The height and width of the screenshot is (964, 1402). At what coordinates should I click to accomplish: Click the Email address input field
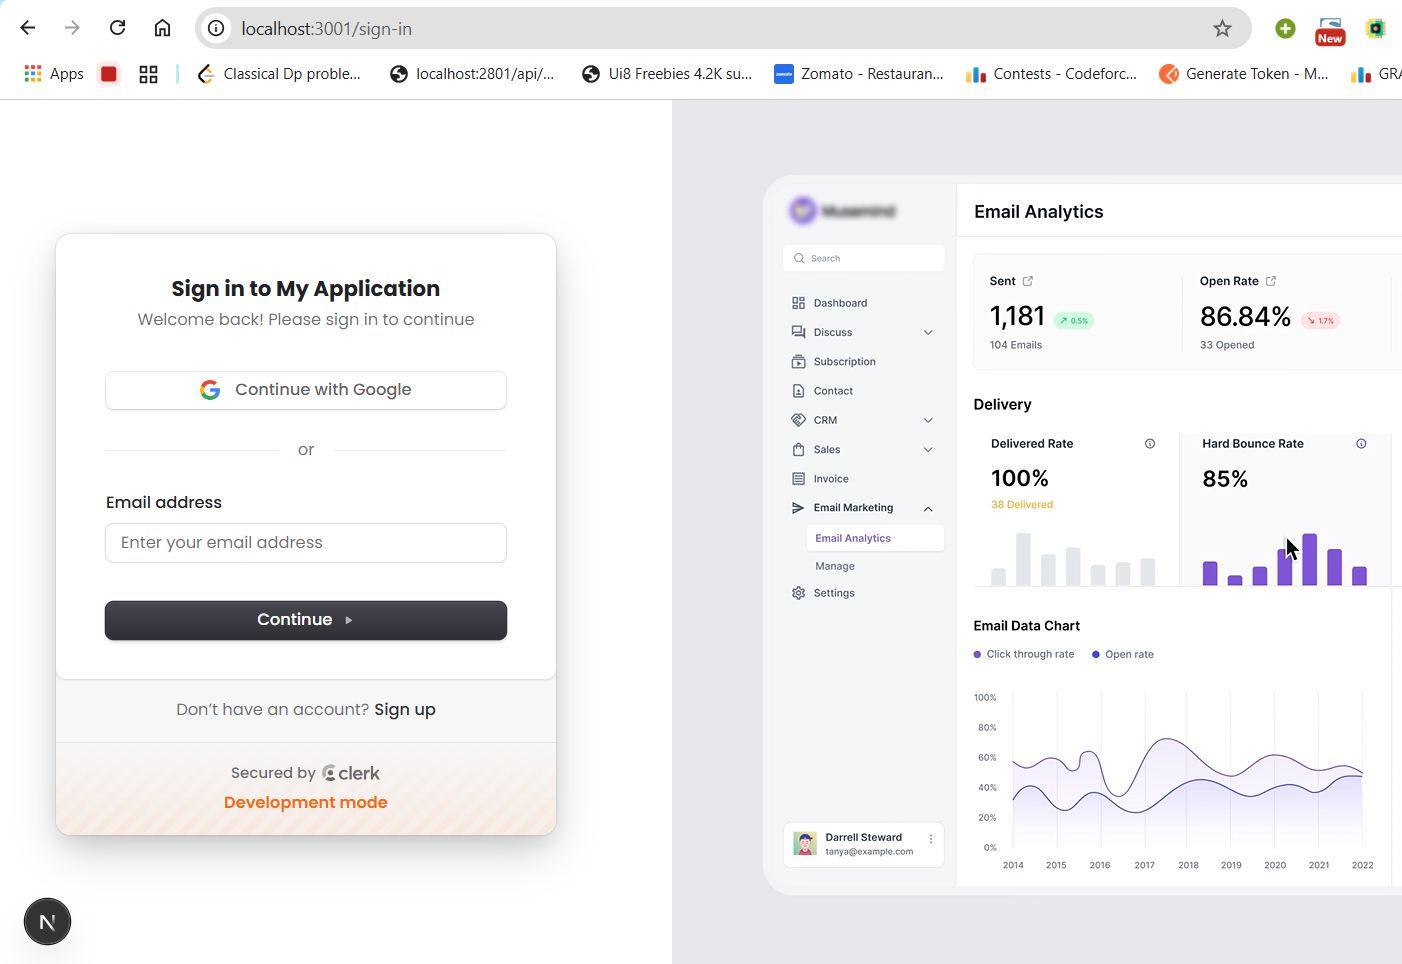click(306, 543)
